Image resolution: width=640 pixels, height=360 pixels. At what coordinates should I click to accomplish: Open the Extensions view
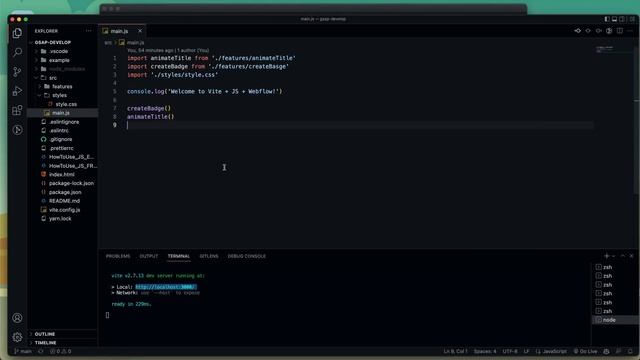(17, 110)
